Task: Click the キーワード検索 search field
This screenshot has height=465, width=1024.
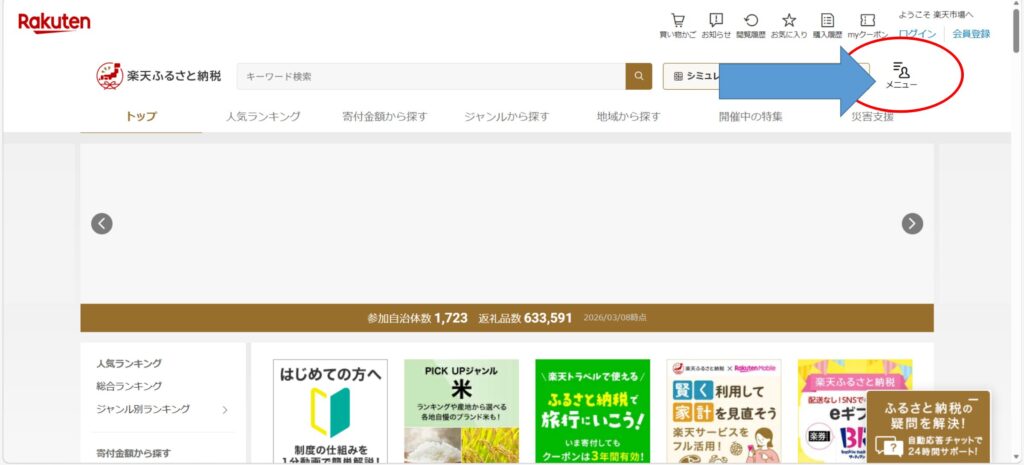Action: 430,76
